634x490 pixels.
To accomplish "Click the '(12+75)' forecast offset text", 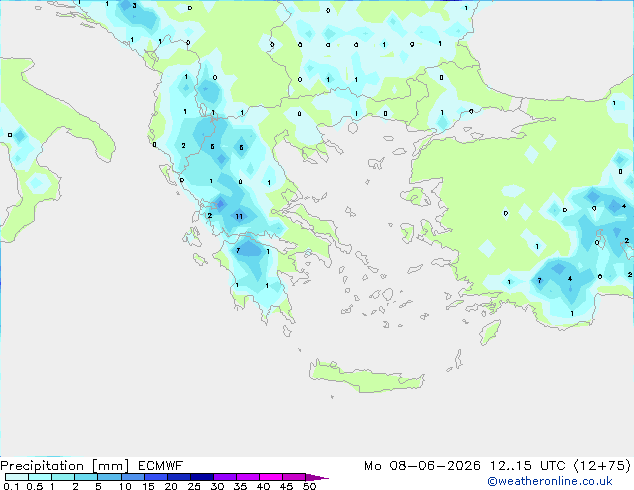I will tap(602, 466).
